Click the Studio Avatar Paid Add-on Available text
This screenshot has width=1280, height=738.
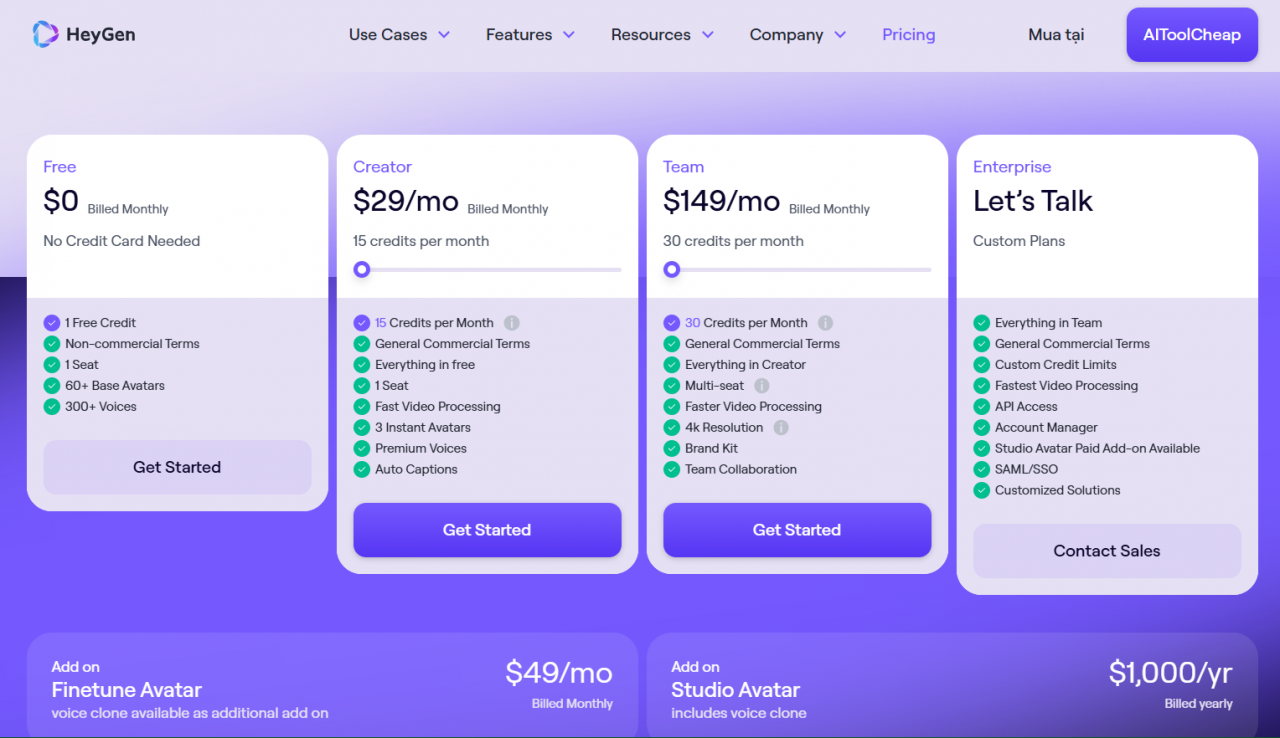point(1097,449)
